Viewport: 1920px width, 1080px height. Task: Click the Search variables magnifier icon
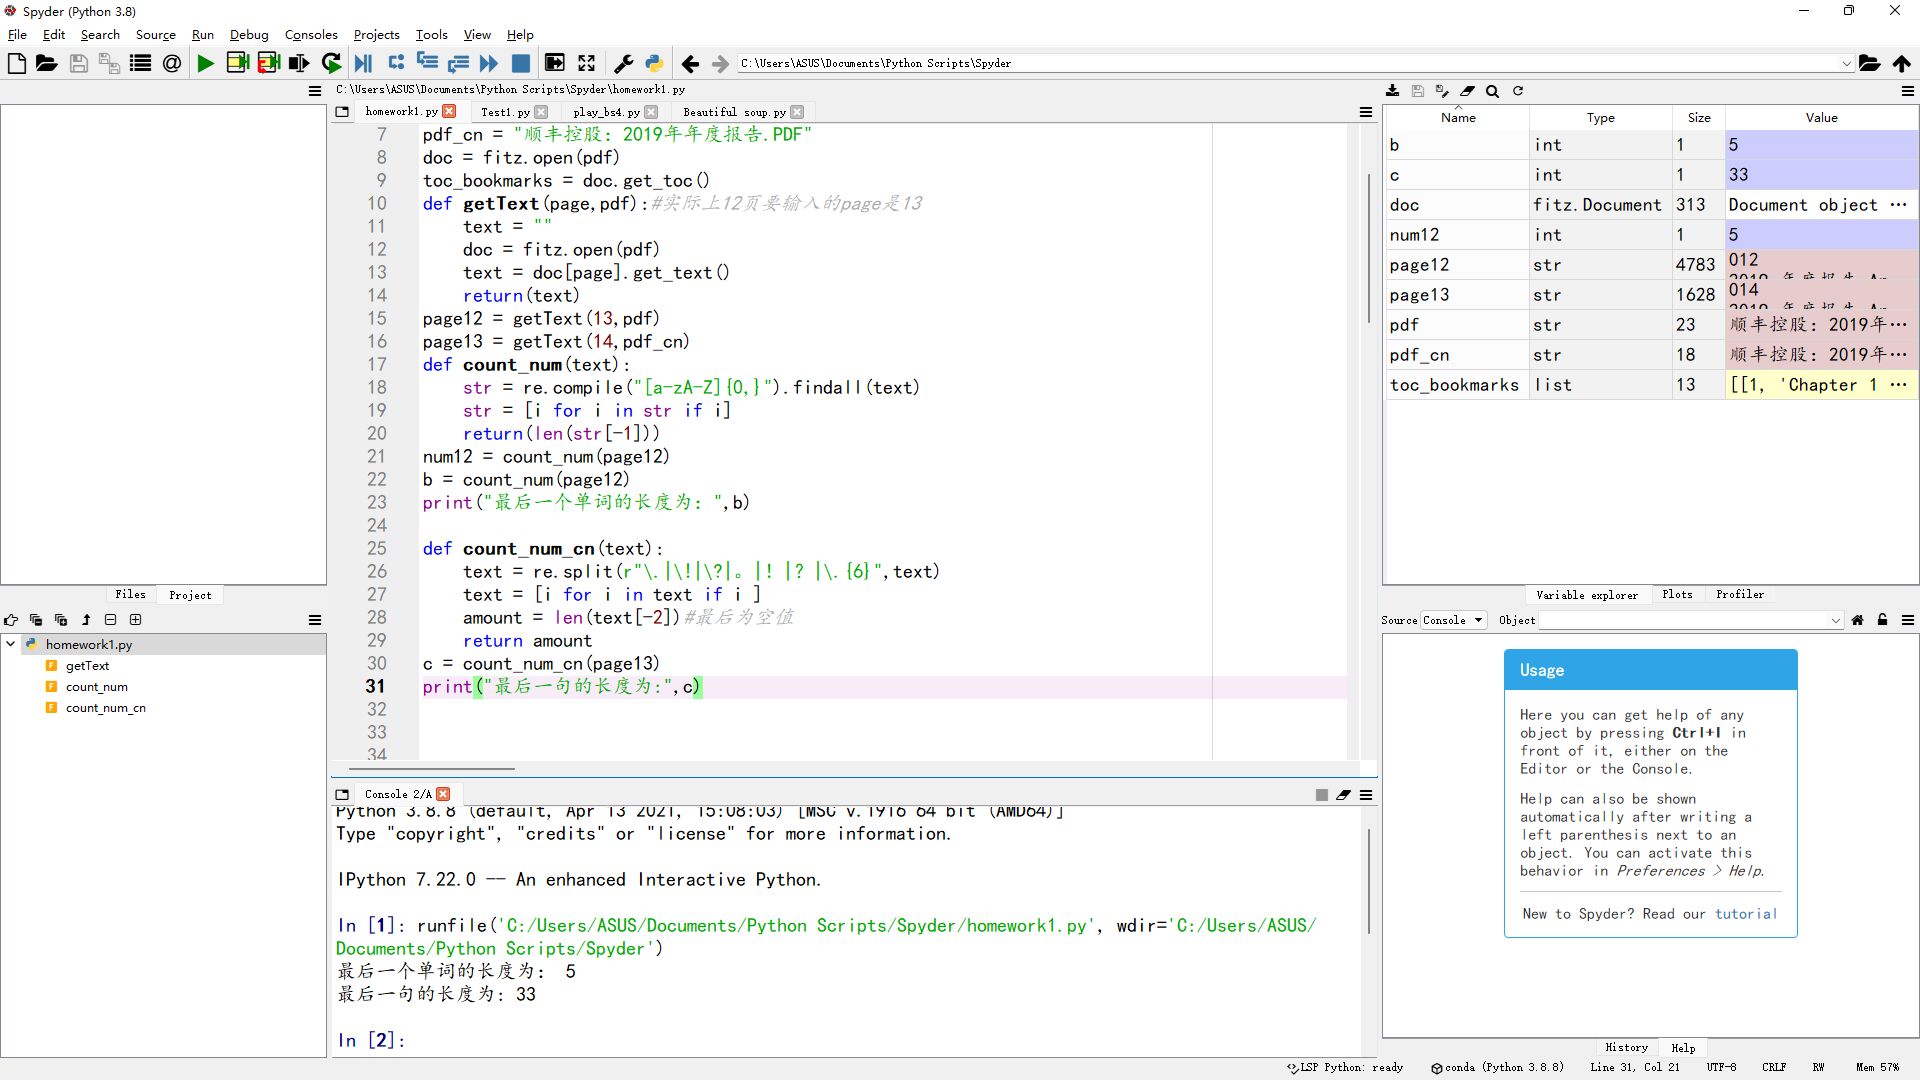[1492, 91]
